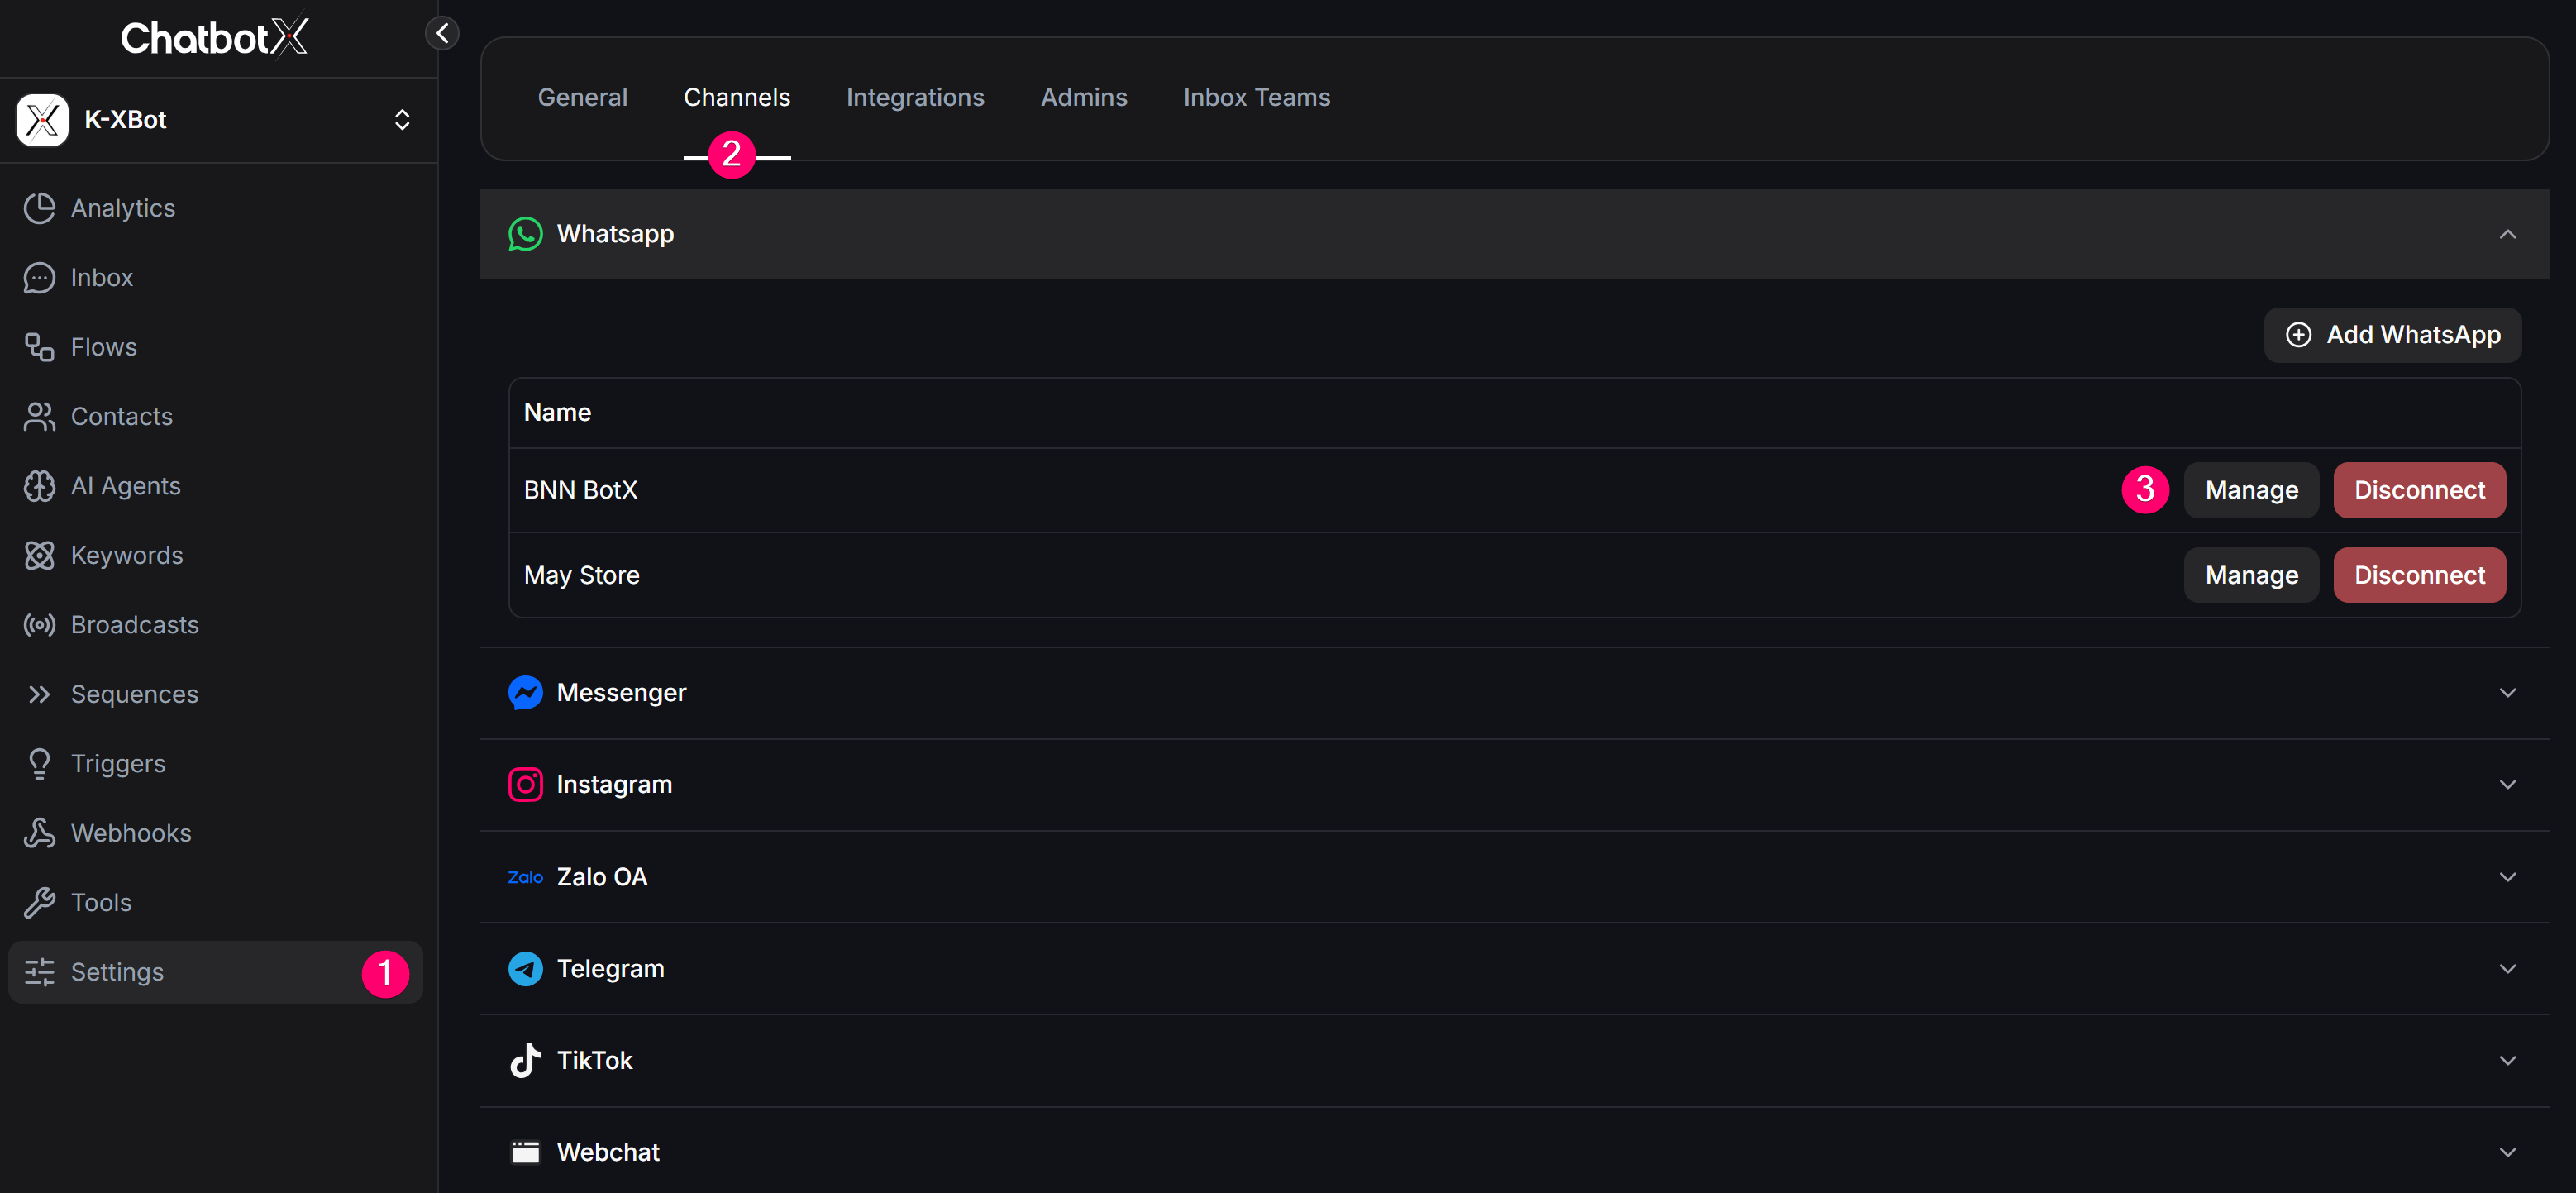Click the Keywords icon in sidebar
The height and width of the screenshot is (1193, 2576).
click(x=39, y=555)
